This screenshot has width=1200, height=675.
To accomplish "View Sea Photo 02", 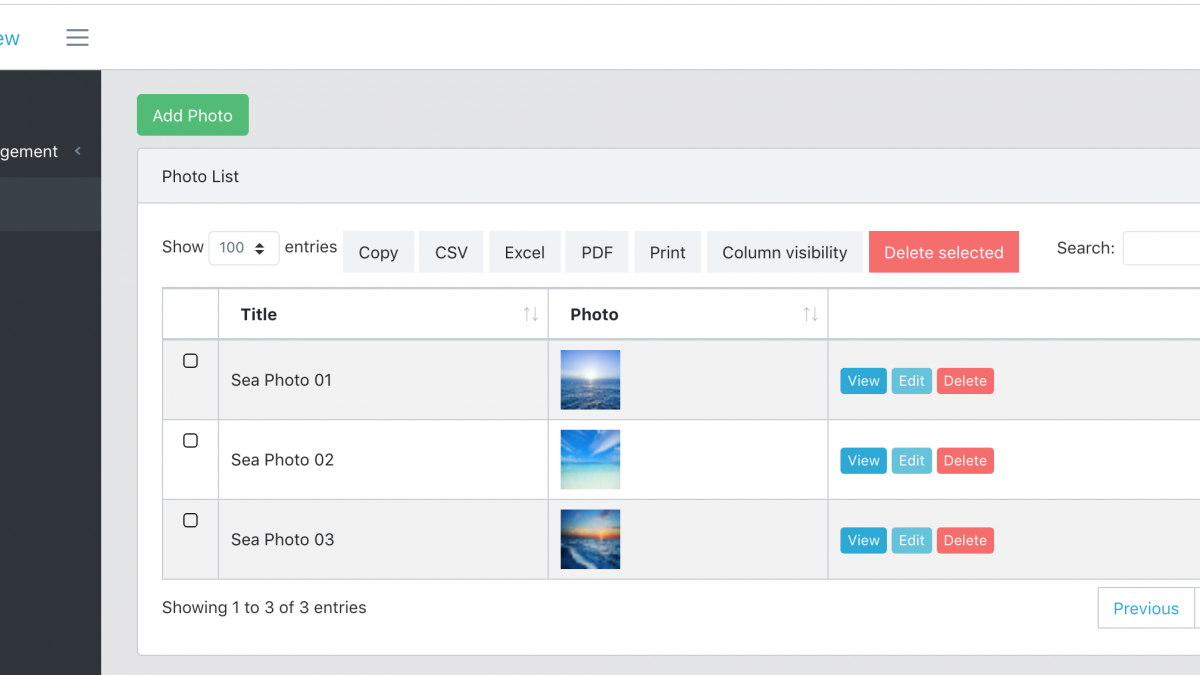I will tap(864, 461).
